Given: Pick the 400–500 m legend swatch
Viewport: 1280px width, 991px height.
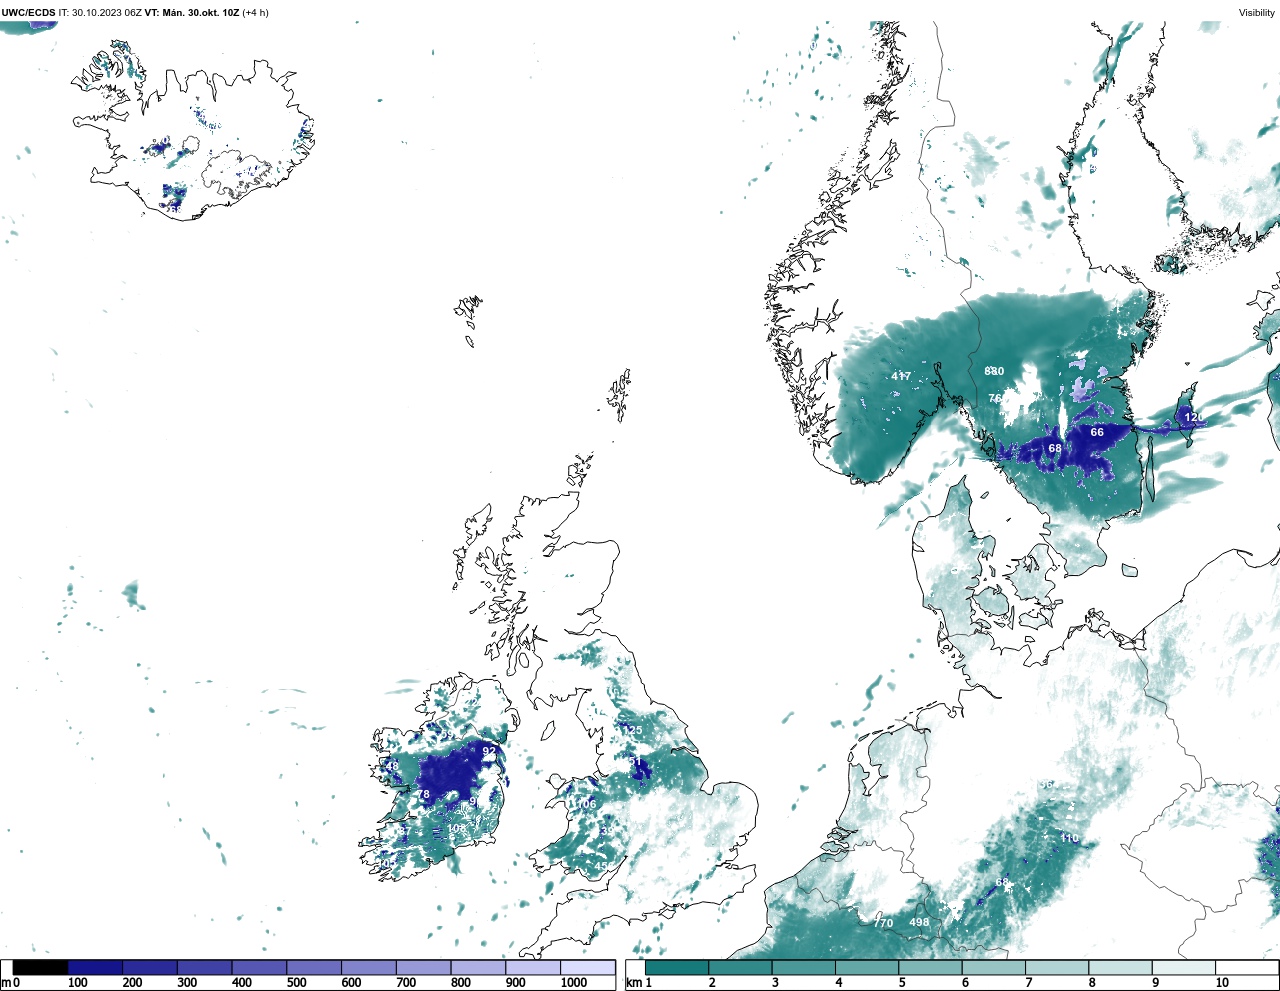Looking at the screenshot, I should coord(260,967).
